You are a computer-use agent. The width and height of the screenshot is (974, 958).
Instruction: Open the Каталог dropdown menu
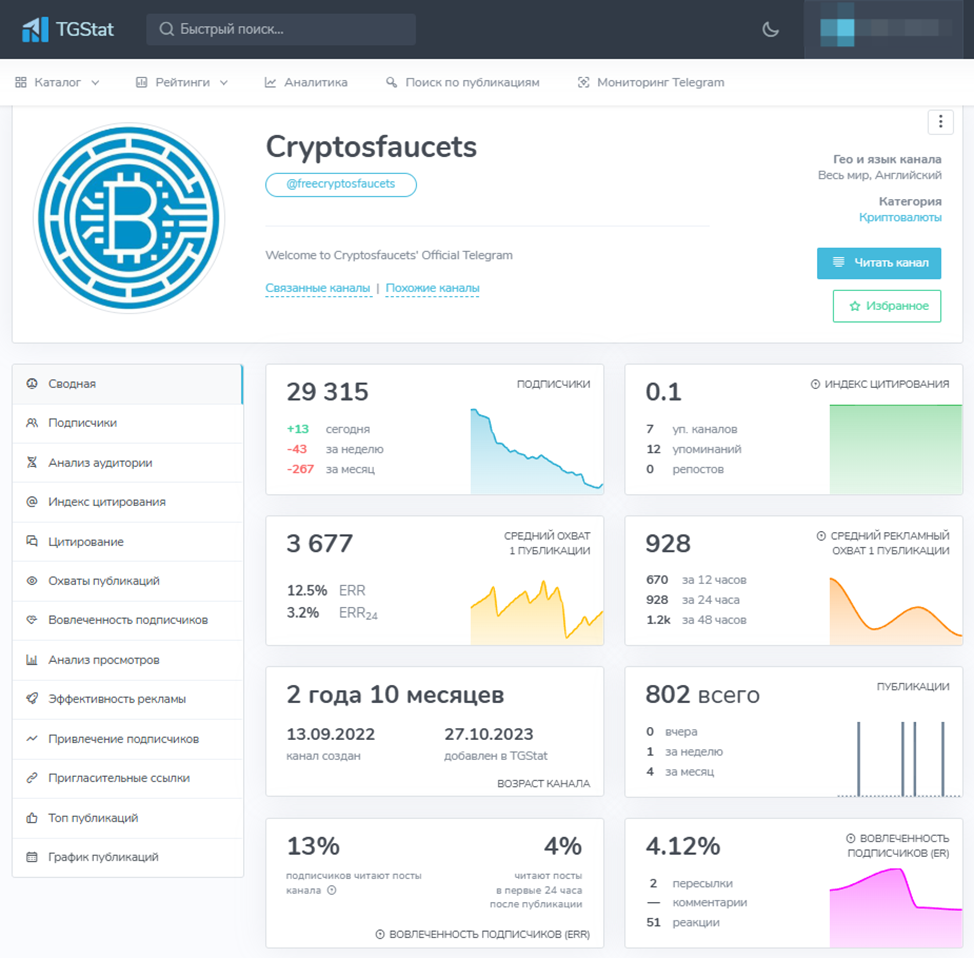[x=57, y=82]
